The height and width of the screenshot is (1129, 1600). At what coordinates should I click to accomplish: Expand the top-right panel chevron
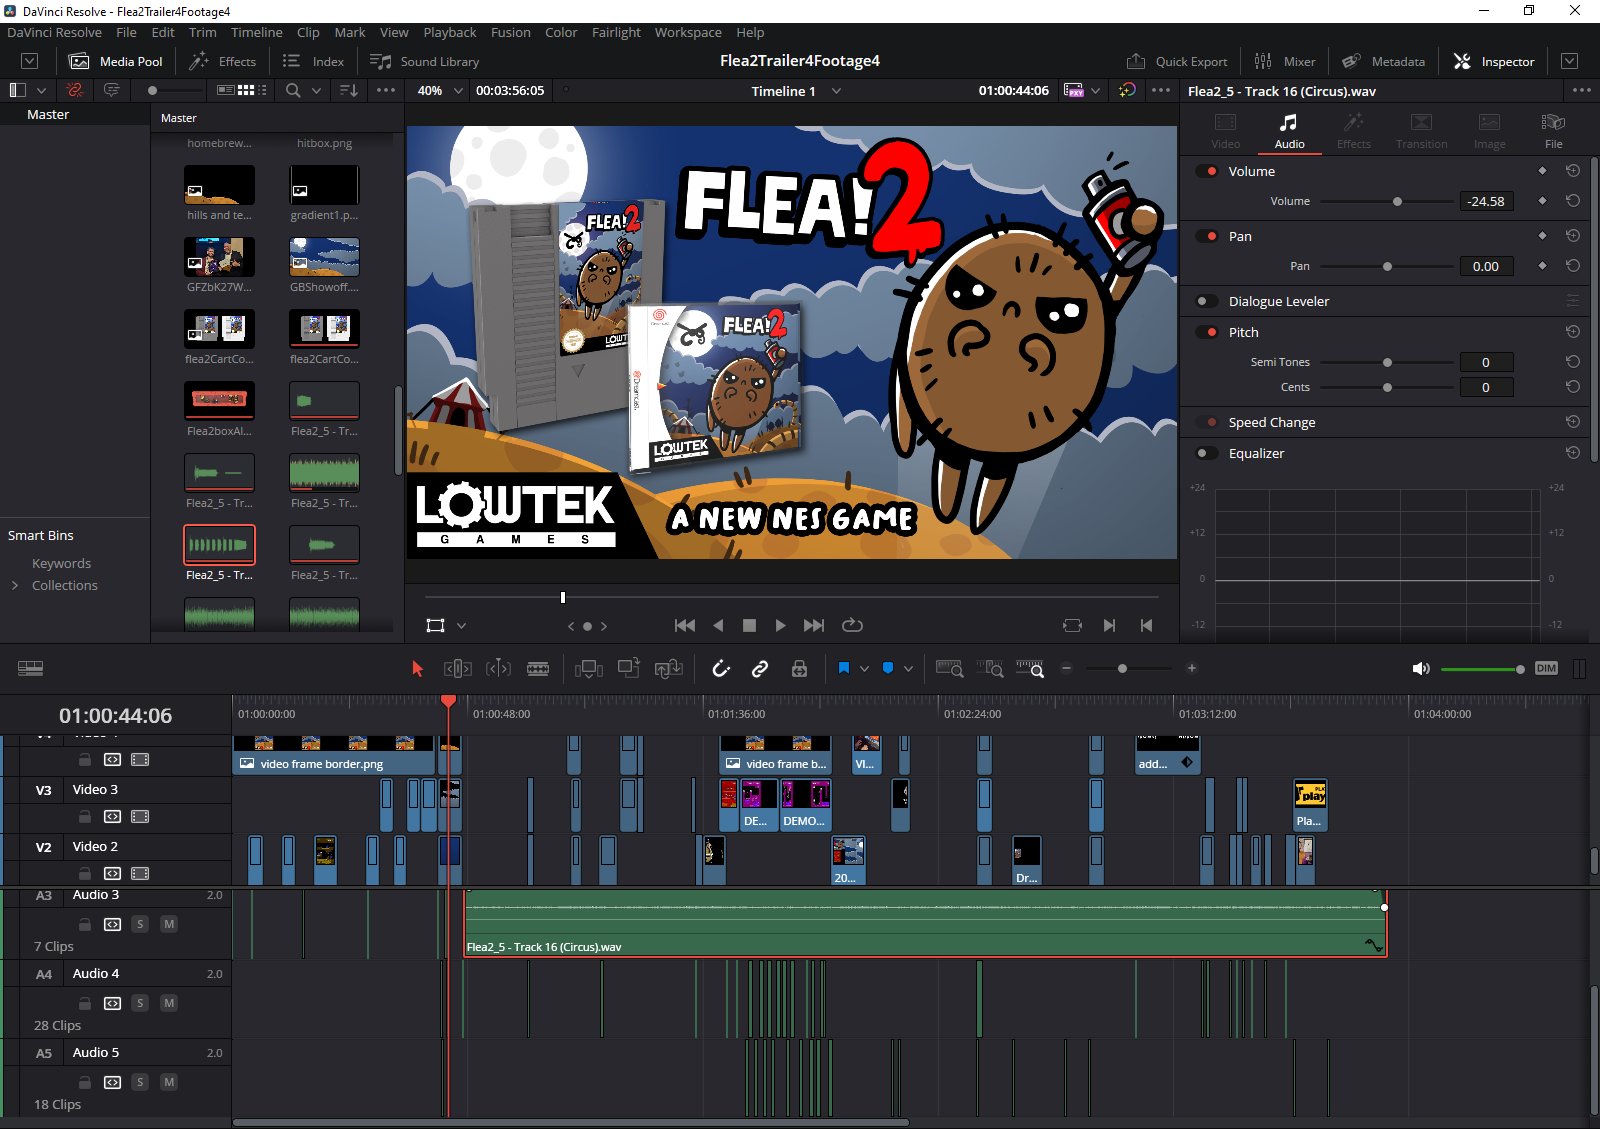coord(1570,61)
